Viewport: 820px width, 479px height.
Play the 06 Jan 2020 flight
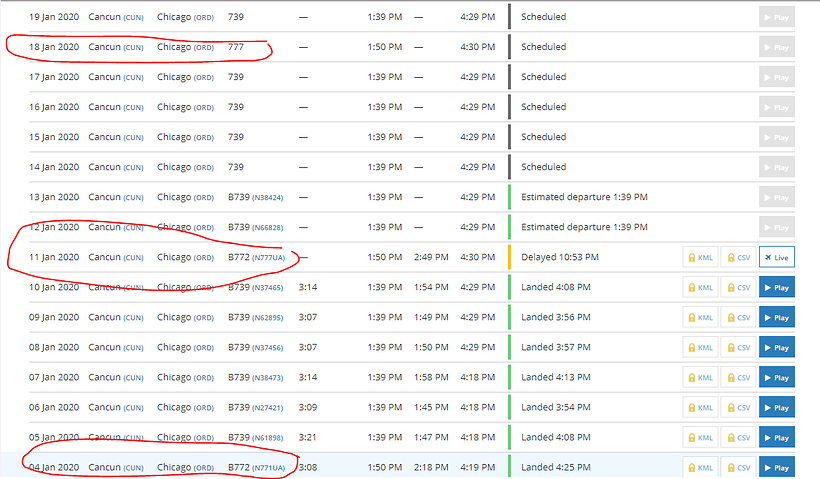[777, 407]
